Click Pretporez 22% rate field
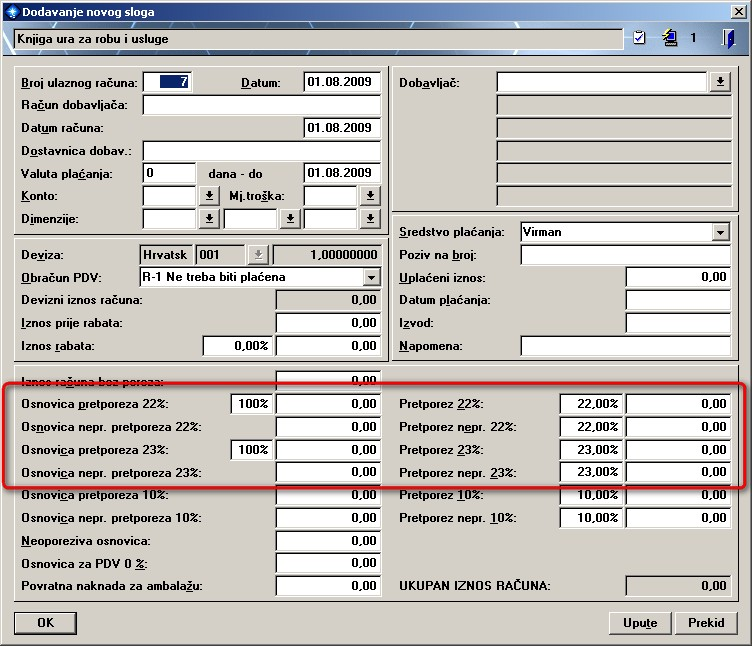Image resolution: width=752 pixels, height=646 pixels. [x=591, y=404]
